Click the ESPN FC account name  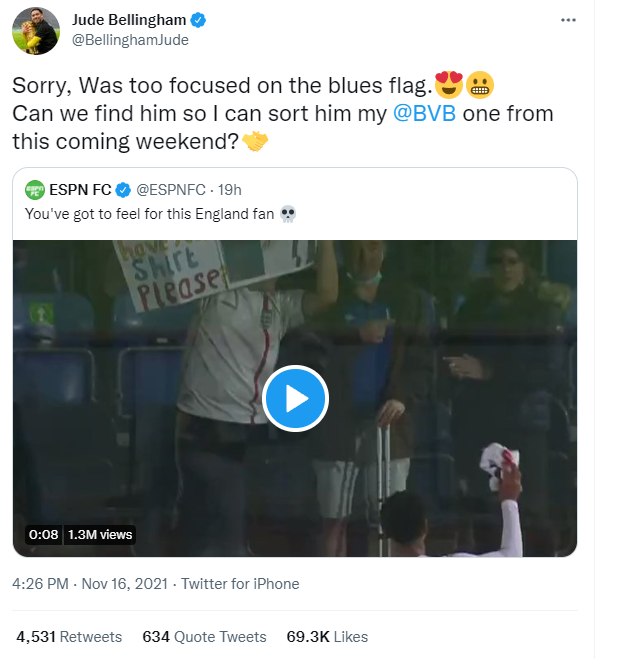click(82, 190)
